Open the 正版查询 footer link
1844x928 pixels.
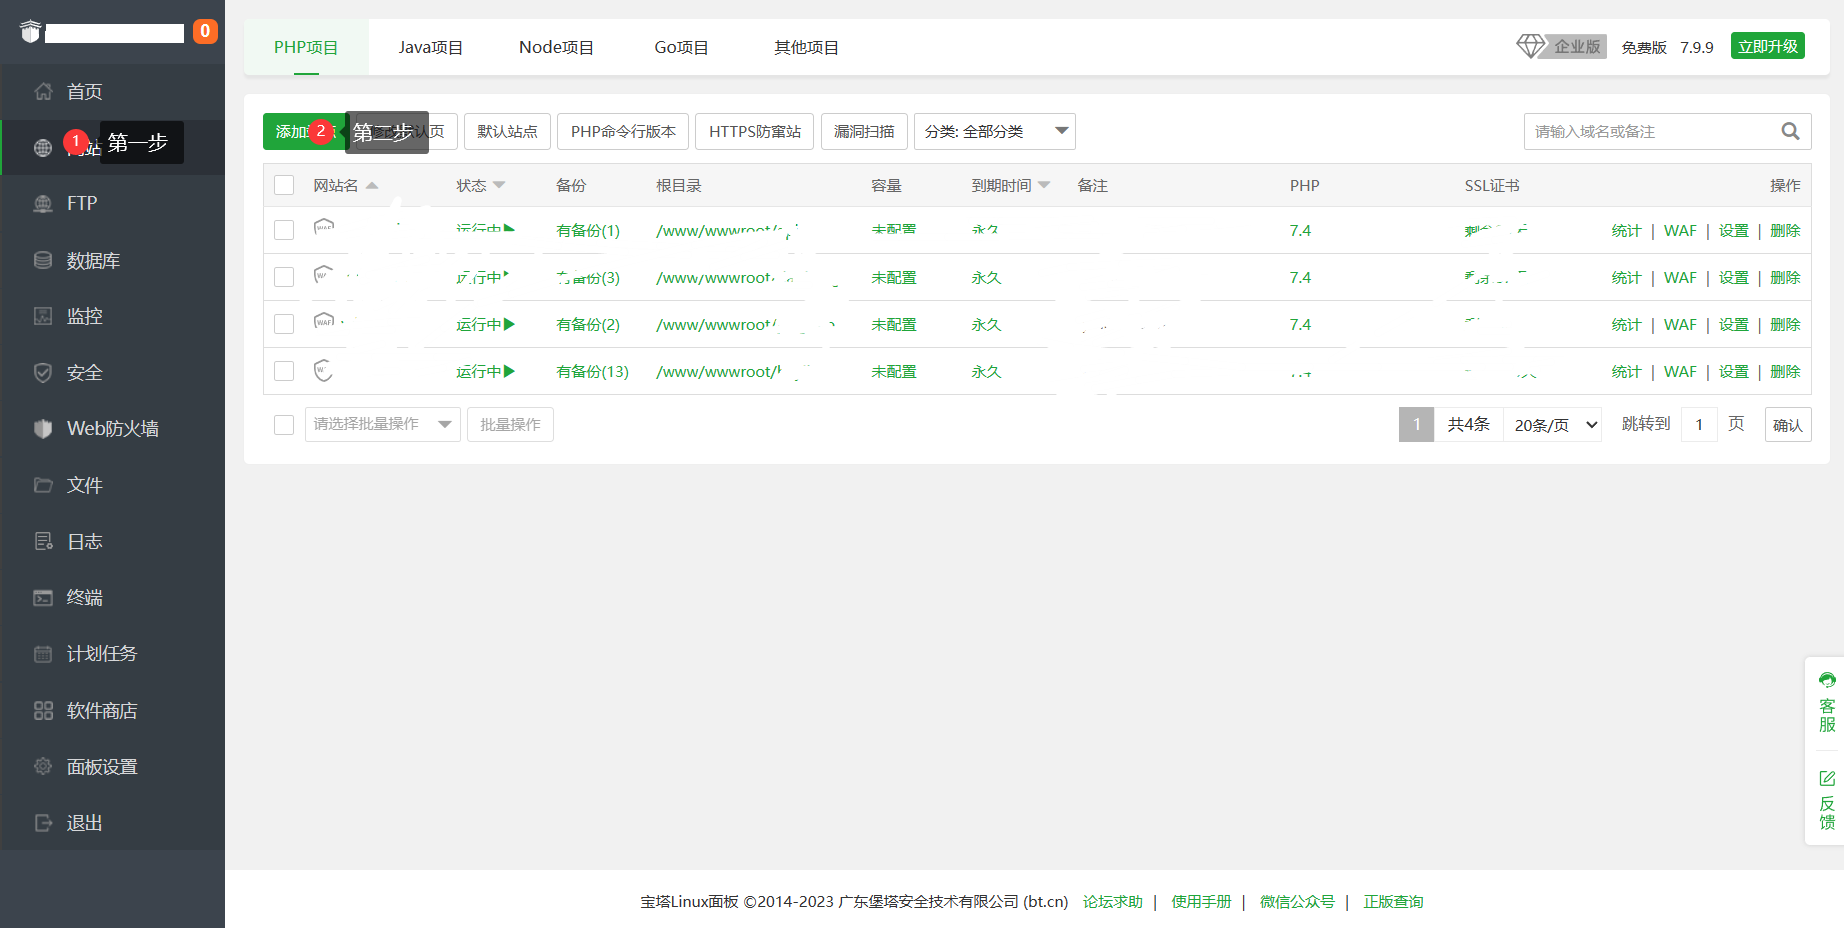point(1393,901)
